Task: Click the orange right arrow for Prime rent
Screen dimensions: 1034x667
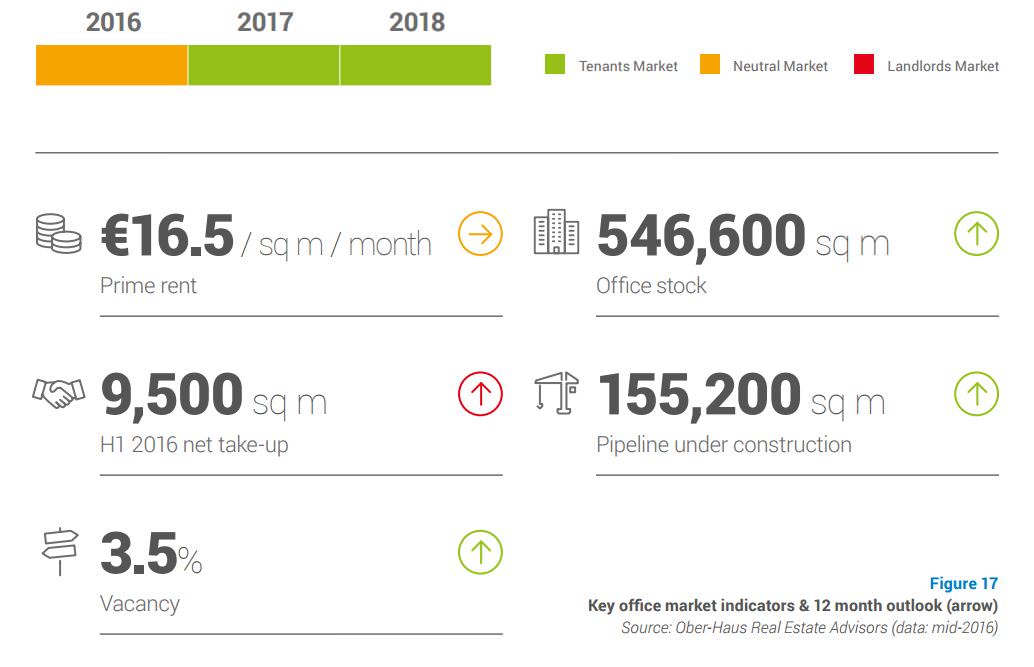Action: (480, 234)
